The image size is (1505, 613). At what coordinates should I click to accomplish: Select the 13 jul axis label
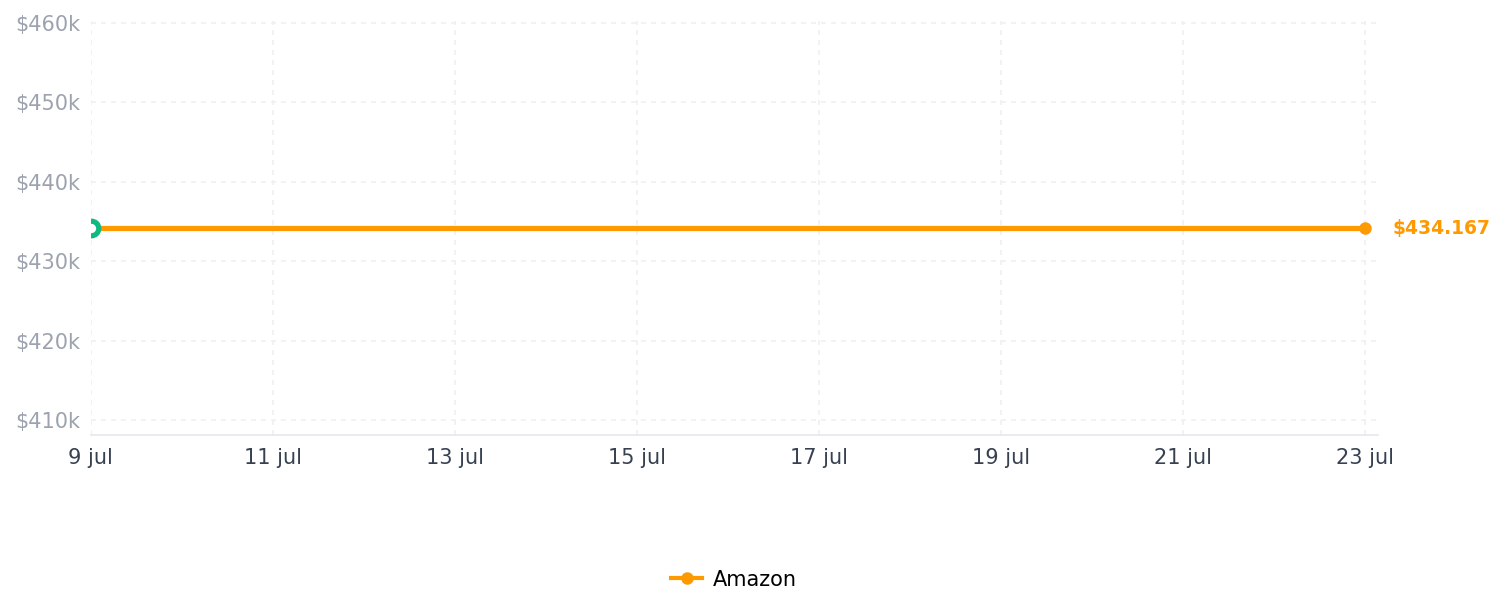click(455, 457)
